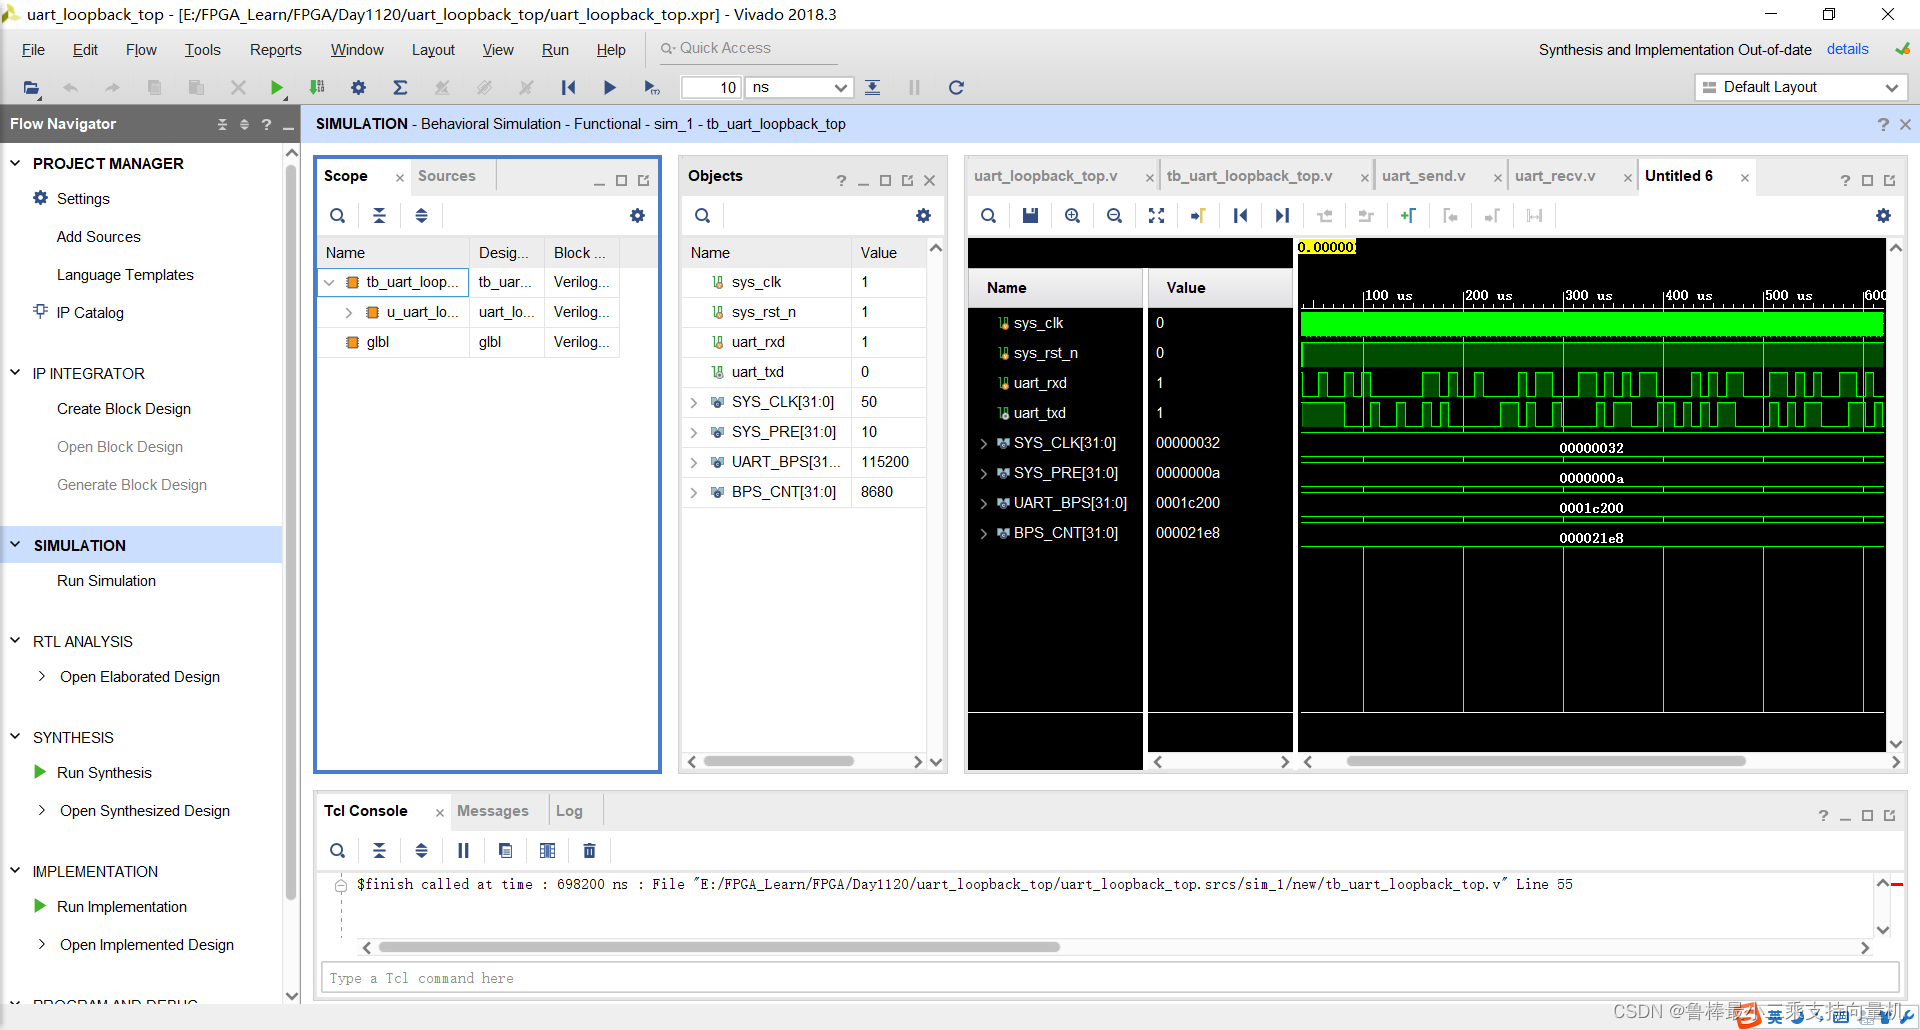Switch to uart_send.v tab
The height and width of the screenshot is (1030, 1920).
[1424, 176]
